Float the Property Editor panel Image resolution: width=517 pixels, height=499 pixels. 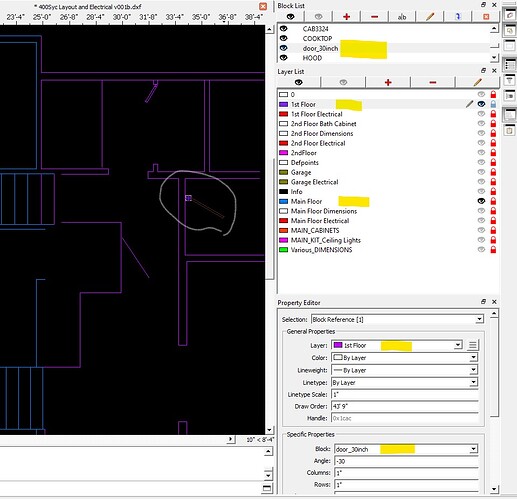[483, 302]
